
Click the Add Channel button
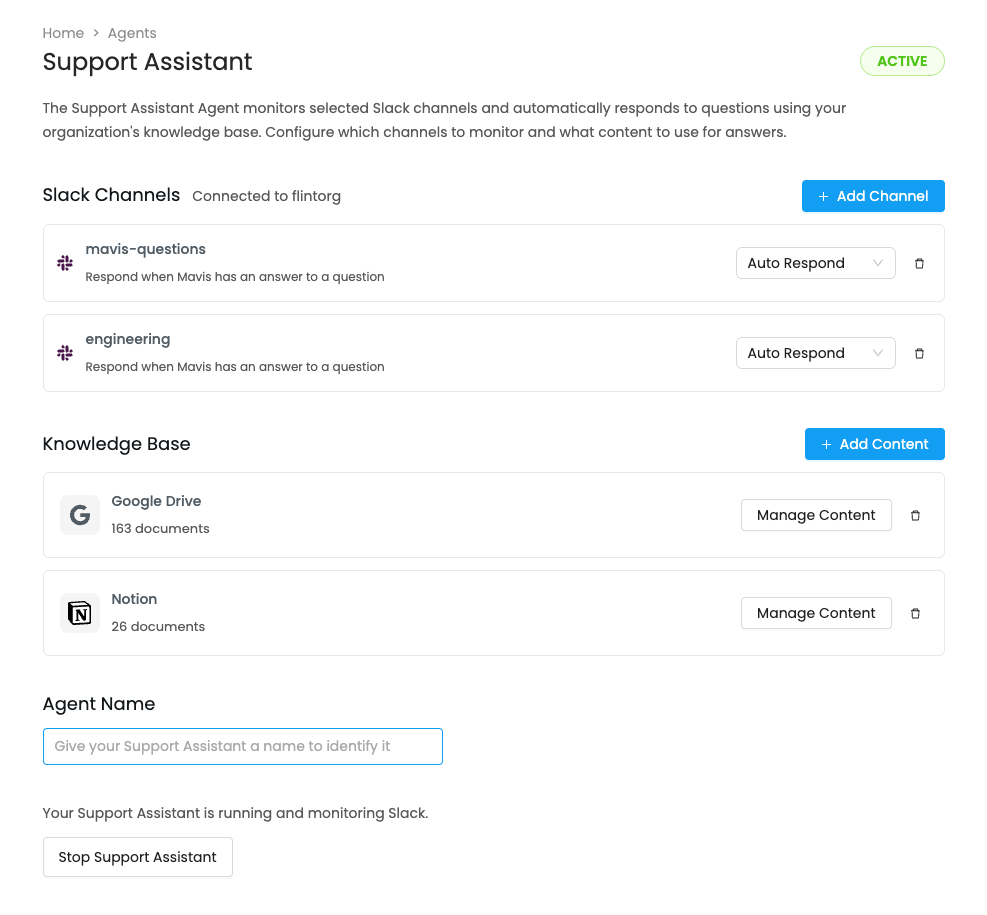coord(873,196)
